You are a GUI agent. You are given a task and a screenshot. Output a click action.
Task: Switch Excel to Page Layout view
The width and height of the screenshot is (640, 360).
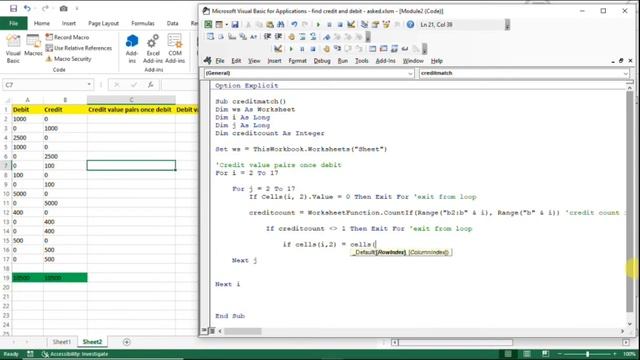coord(527,353)
